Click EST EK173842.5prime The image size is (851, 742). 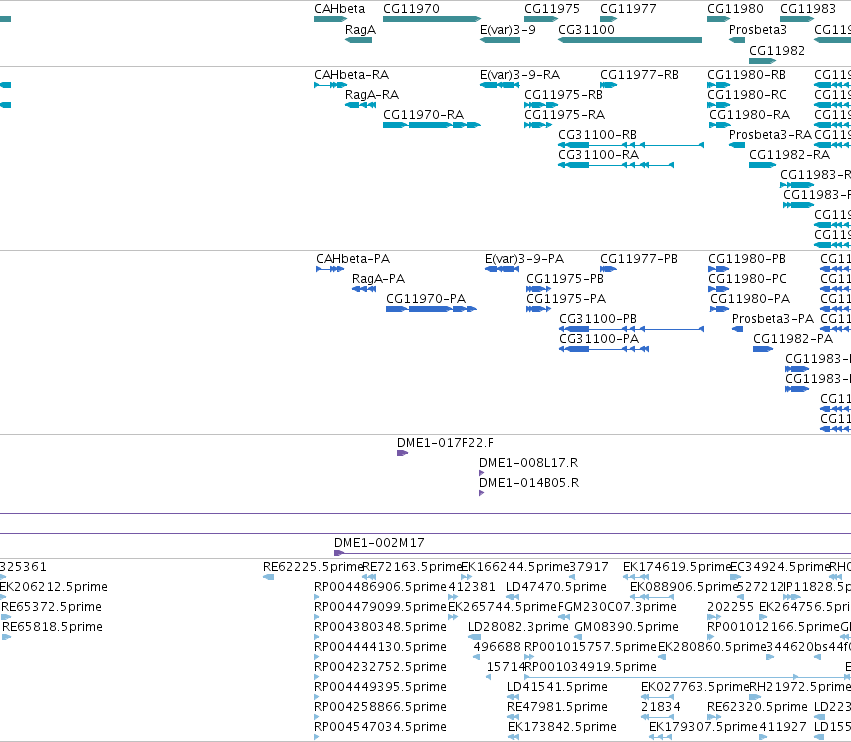pos(514,737)
